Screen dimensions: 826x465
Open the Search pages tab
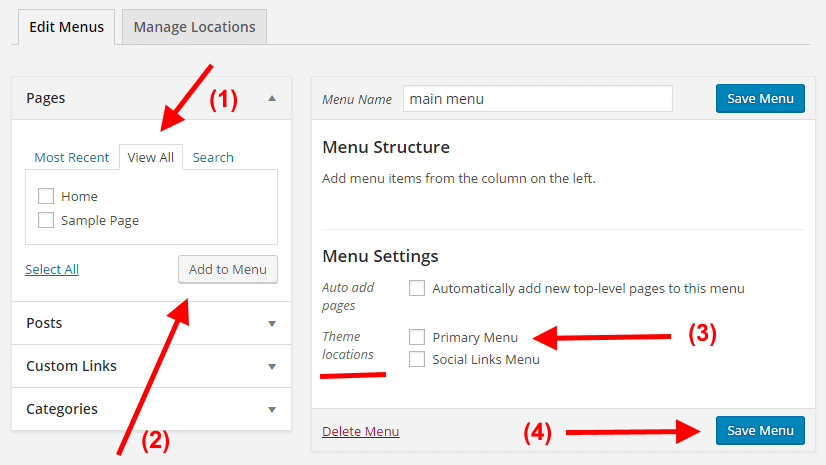coord(213,157)
